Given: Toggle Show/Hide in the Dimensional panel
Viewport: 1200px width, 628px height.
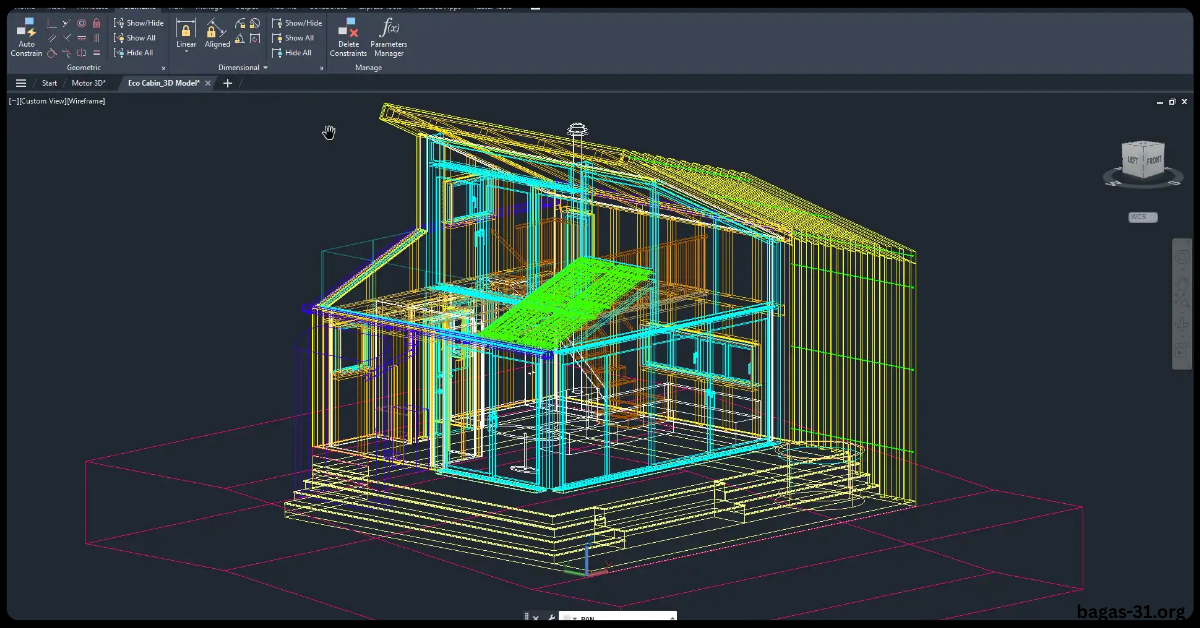Looking at the screenshot, I should tap(297, 23).
